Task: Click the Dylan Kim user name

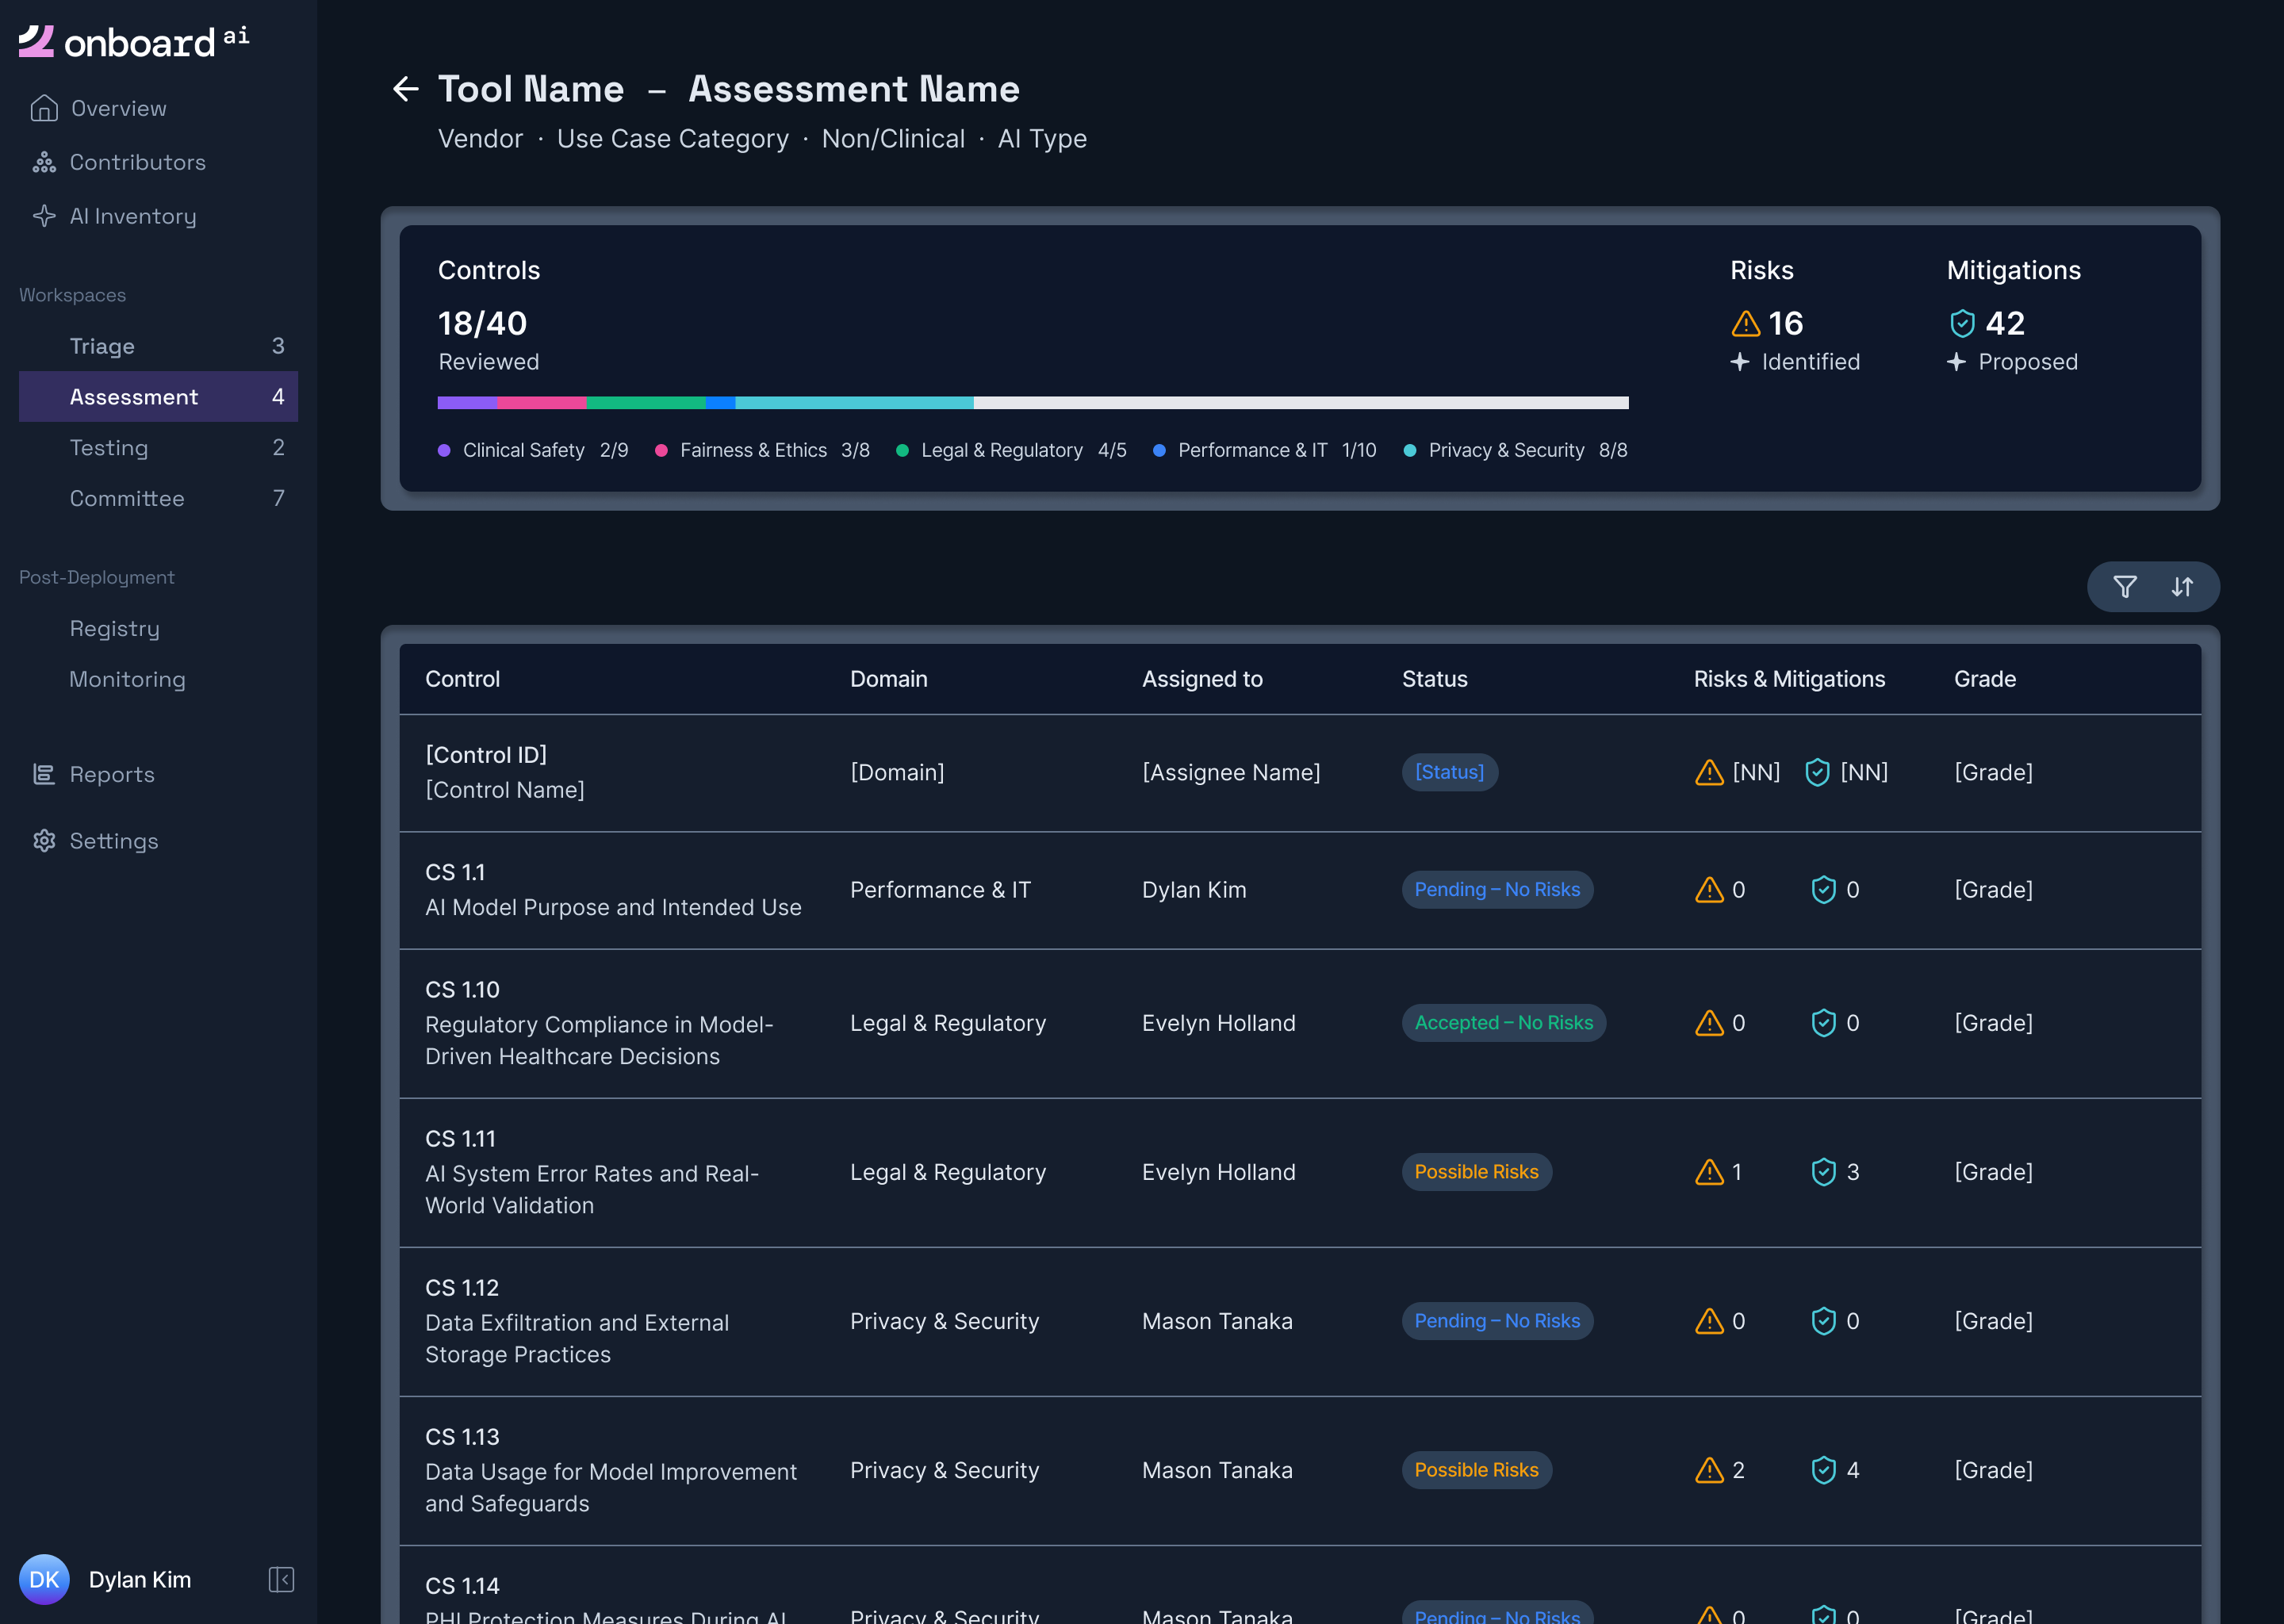Action: (140, 1580)
